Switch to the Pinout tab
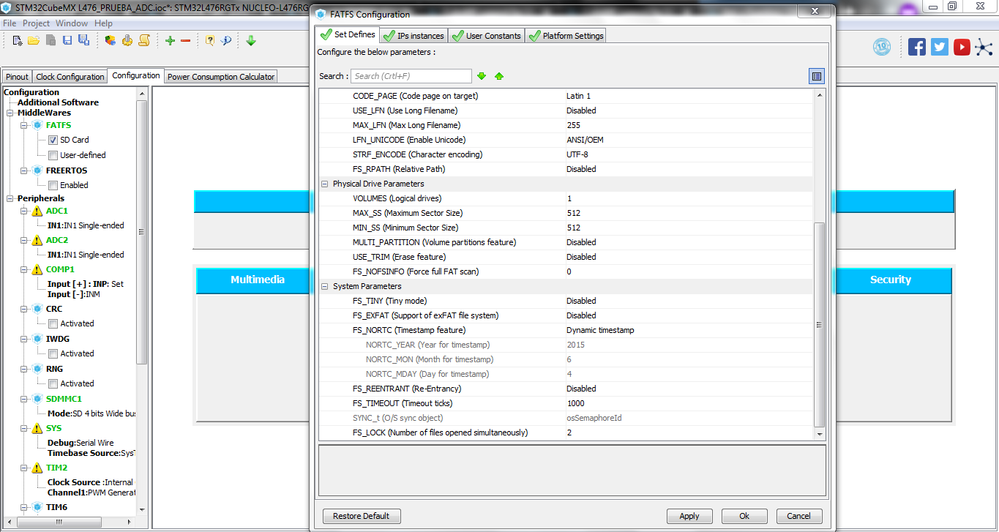This screenshot has width=999, height=532. coord(17,76)
